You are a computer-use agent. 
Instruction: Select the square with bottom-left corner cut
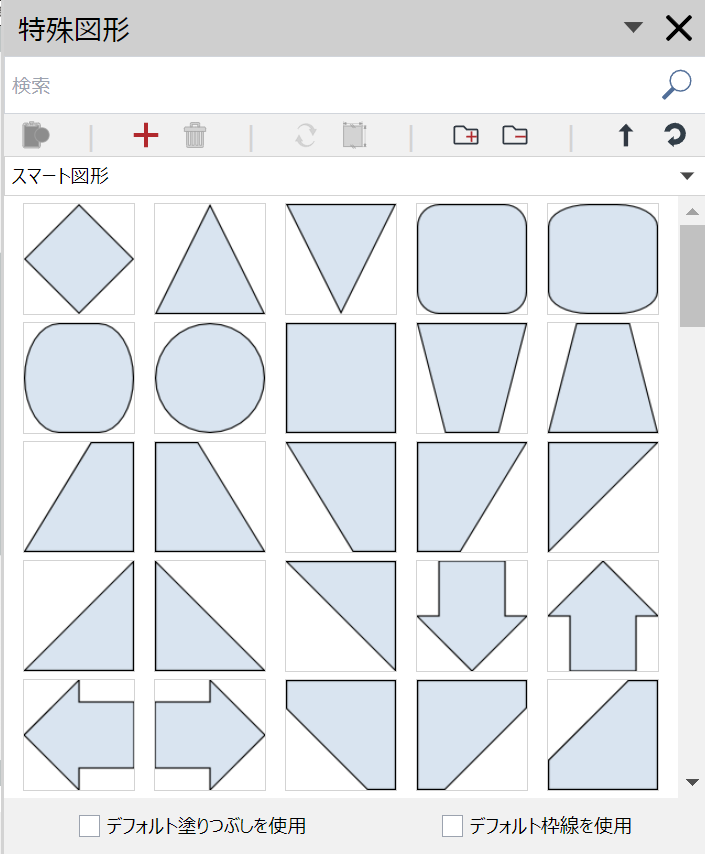point(341,735)
